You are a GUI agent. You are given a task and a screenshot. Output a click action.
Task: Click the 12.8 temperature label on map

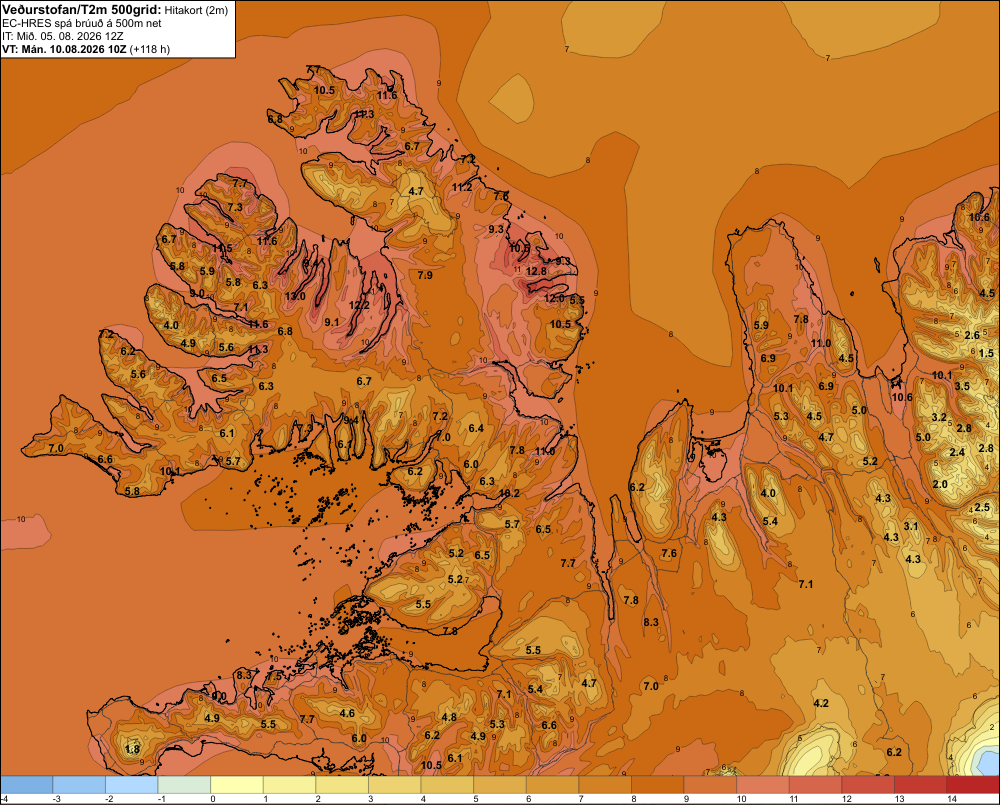coord(536,271)
